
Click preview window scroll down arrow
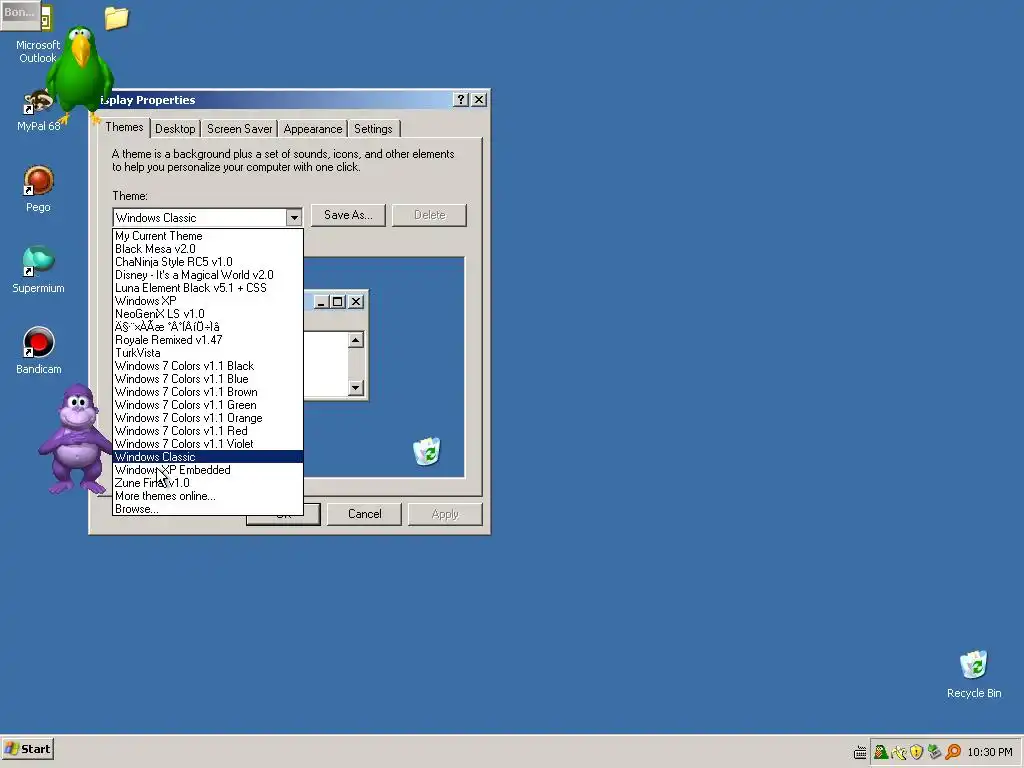point(355,388)
